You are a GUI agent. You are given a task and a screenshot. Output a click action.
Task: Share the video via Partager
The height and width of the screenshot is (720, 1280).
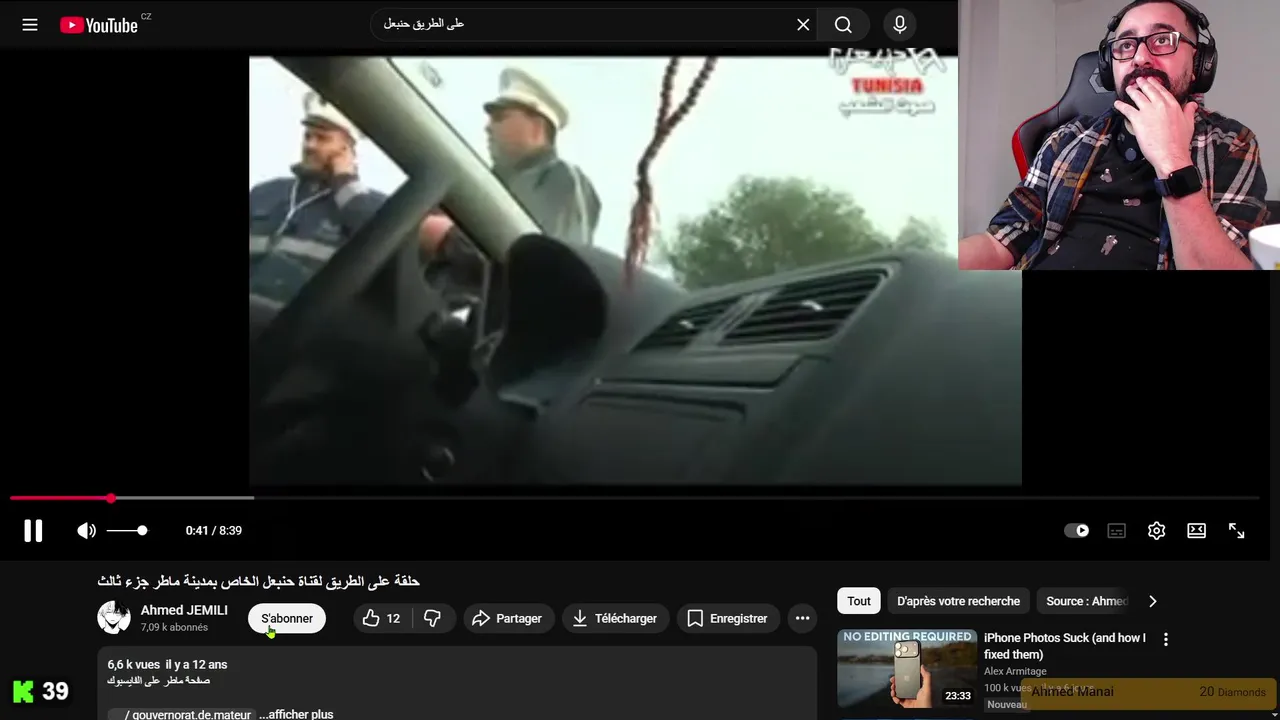pyautogui.click(x=507, y=618)
